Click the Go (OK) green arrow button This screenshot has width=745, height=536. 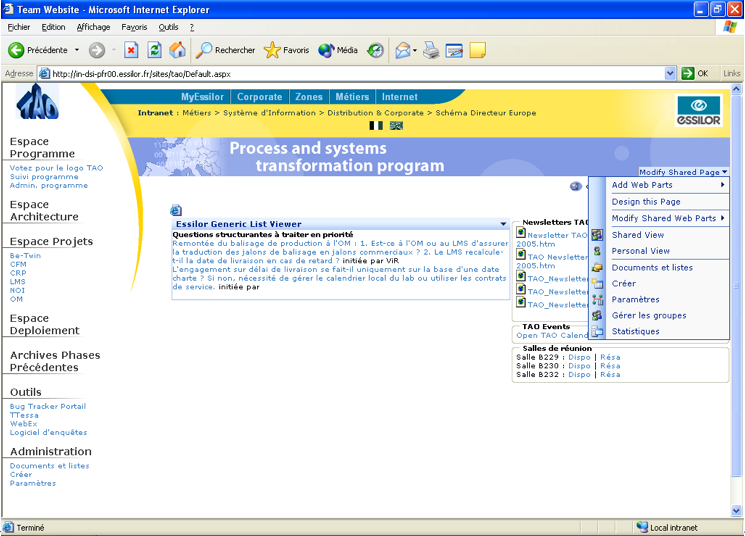pyautogui.click(x=688, y=74)
